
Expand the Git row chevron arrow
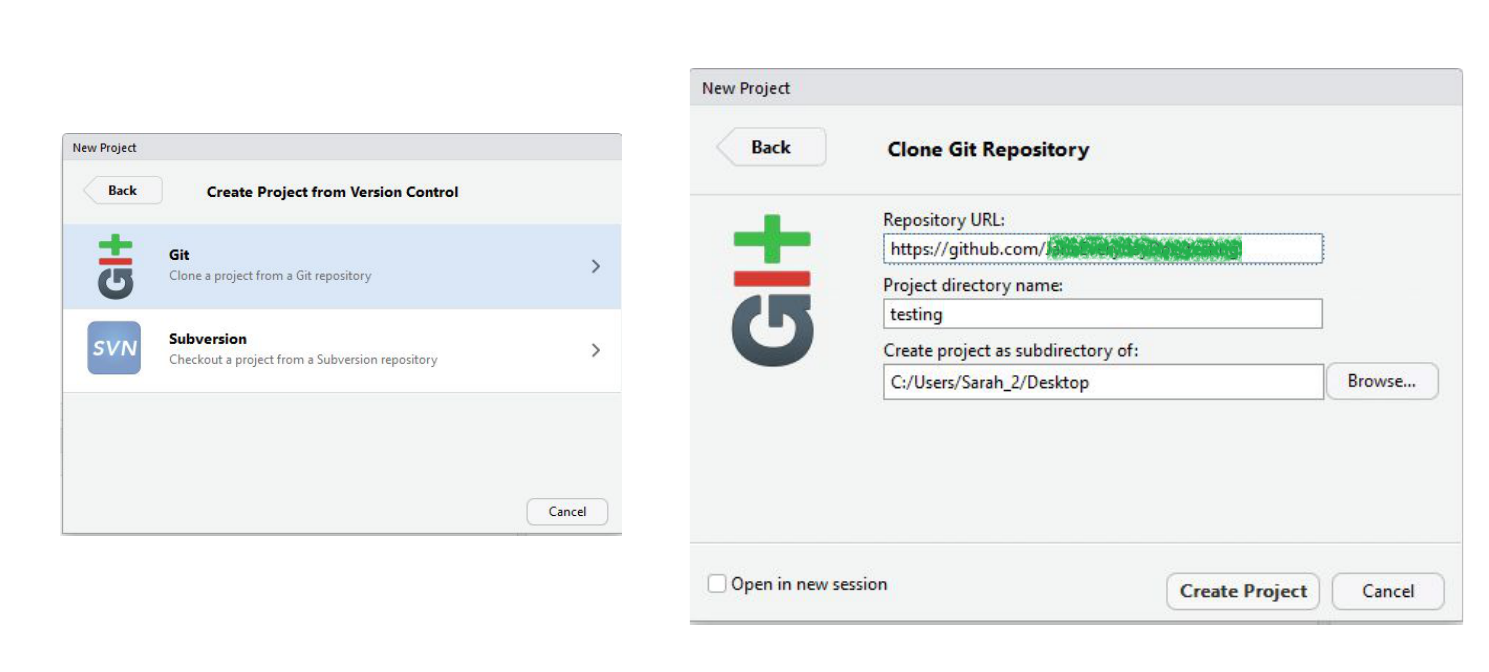596,266
